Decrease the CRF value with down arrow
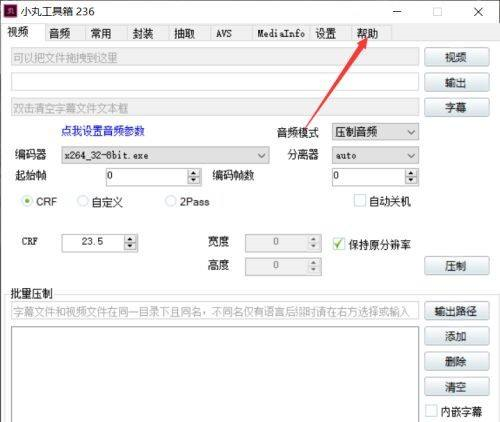The height and width of the screenshot is (422, 500). click(x=130, y=247)
